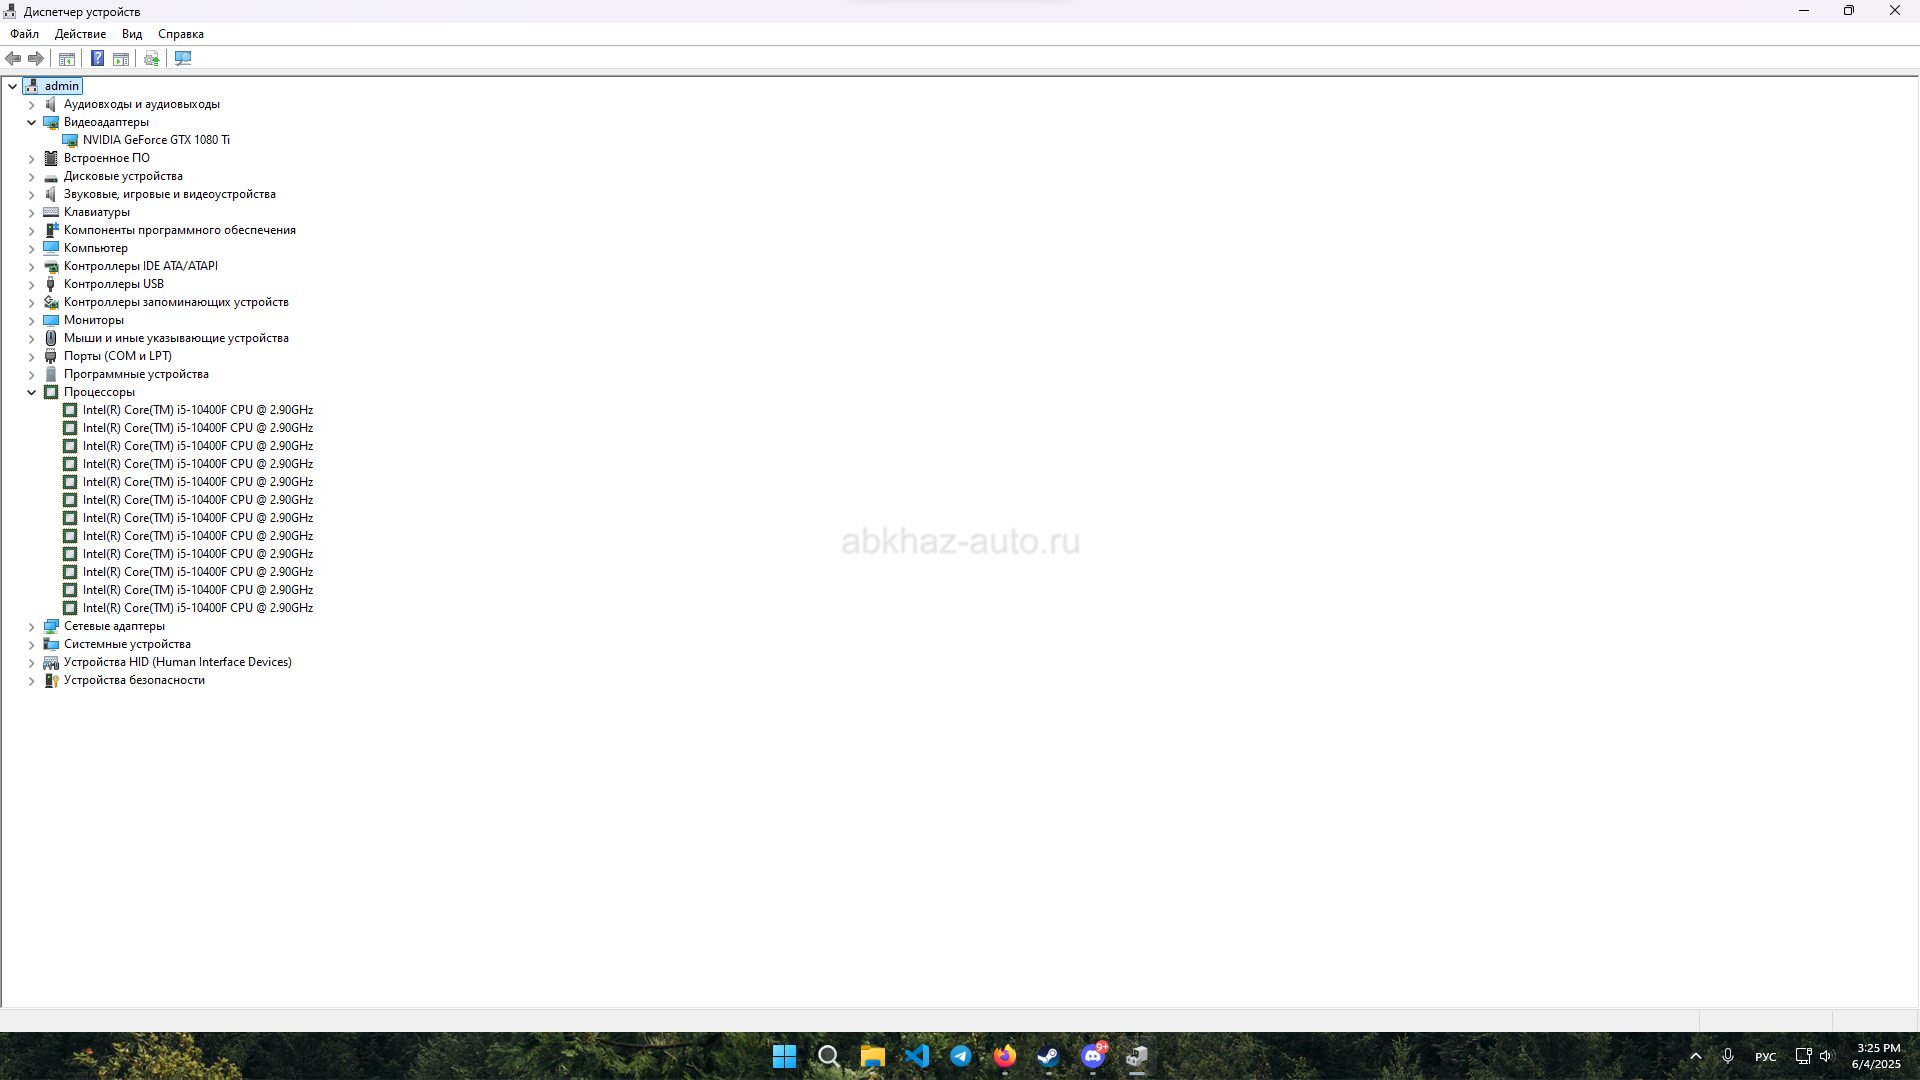Collapse the Видеоадаптеры category
The width and height of the screenshot is (1920, 1080).
[31, 122]
